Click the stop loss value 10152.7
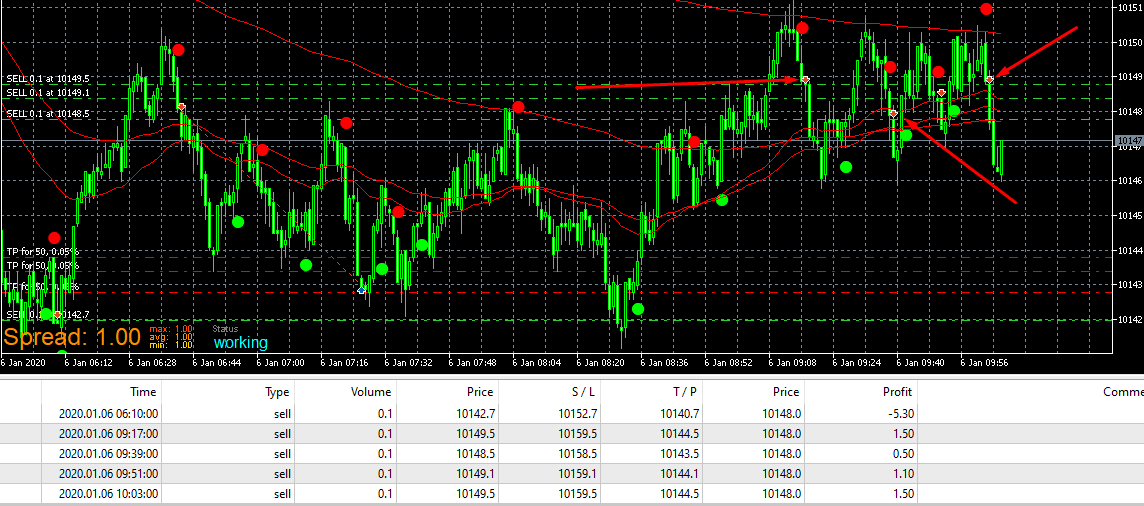Image resolution: width=1144 pixels, height=506 pixels. [576, 414]
